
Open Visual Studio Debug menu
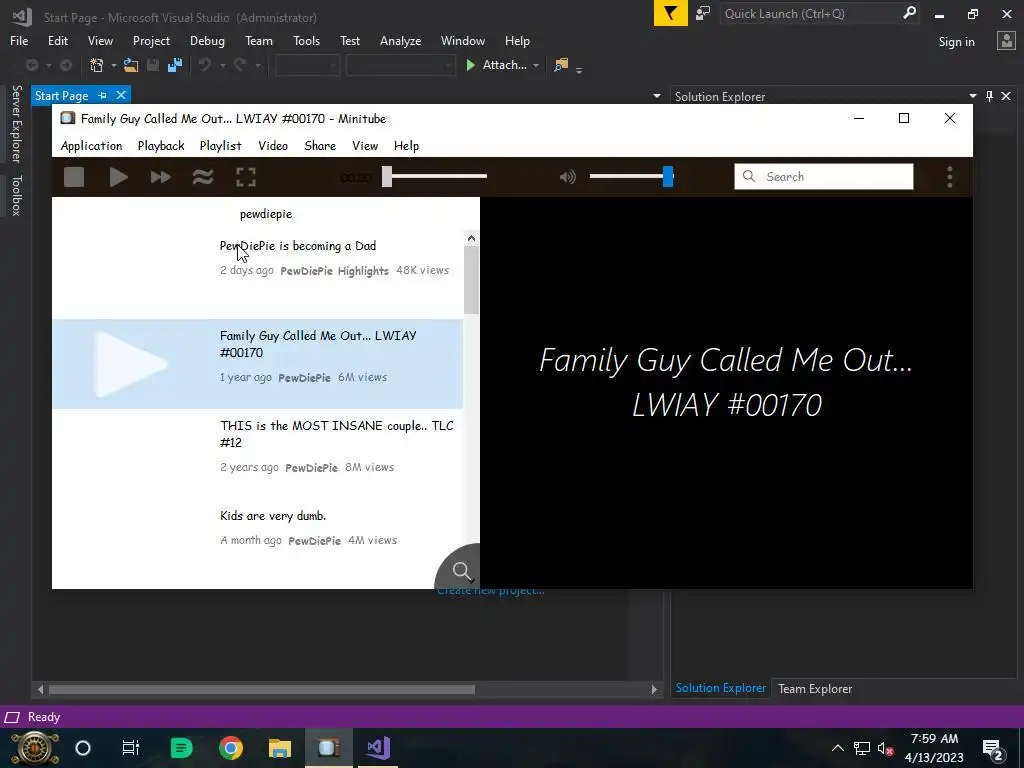pos(207,40)
